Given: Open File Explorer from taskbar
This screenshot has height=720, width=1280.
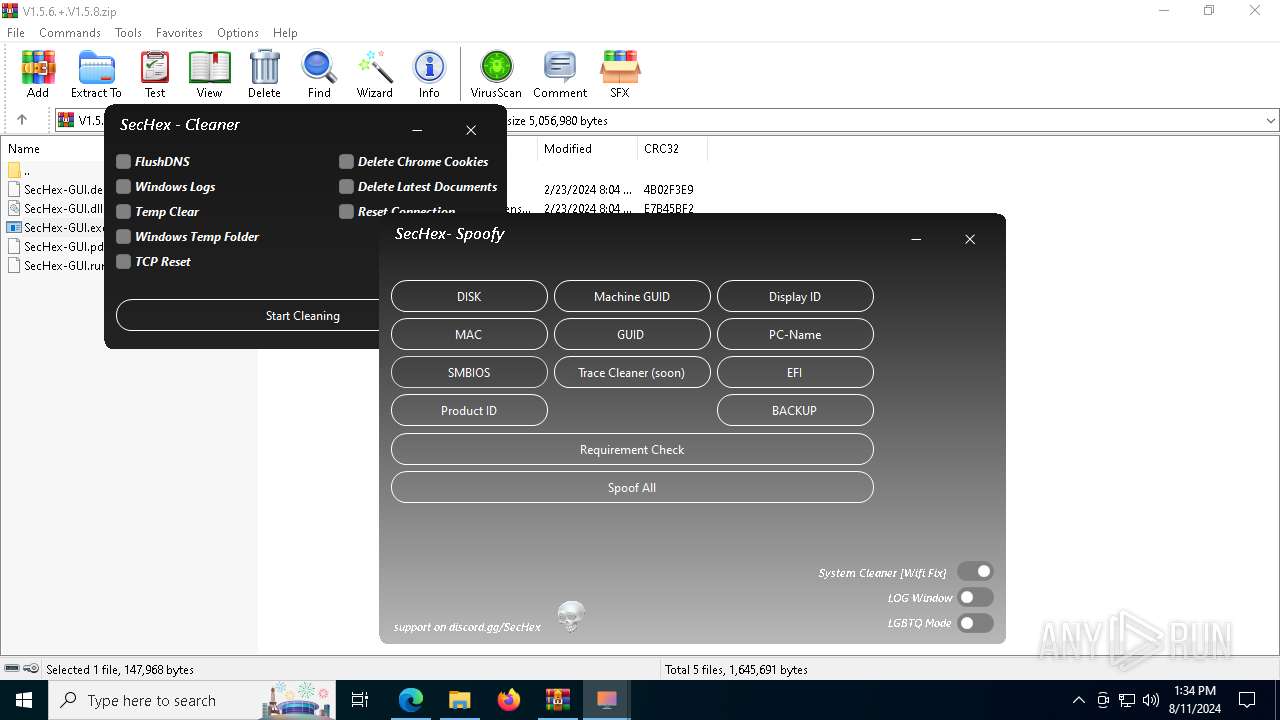Looking at the screenshot, I should (x=459, y=700).
